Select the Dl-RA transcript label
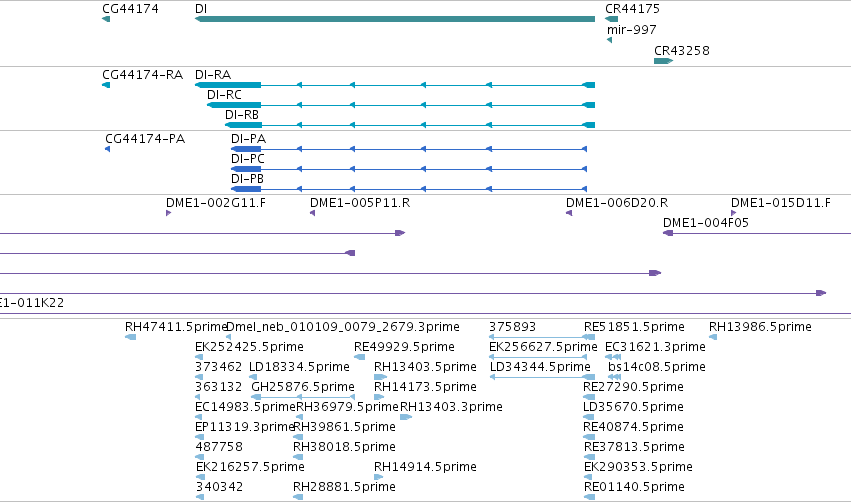This screenshot has width=851, height=502. [213, 75]
